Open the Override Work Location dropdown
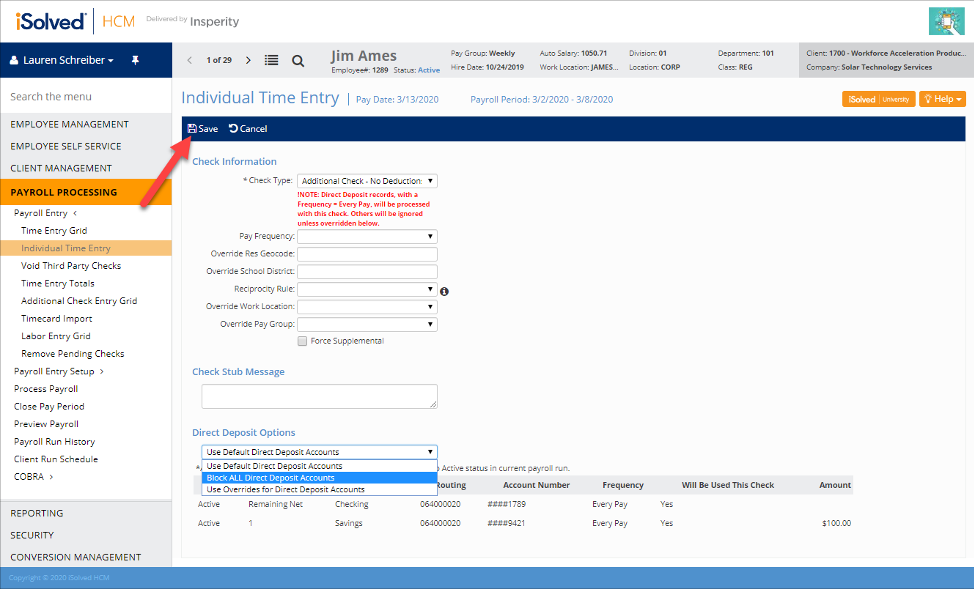974x589 pixels. (367, 306)
